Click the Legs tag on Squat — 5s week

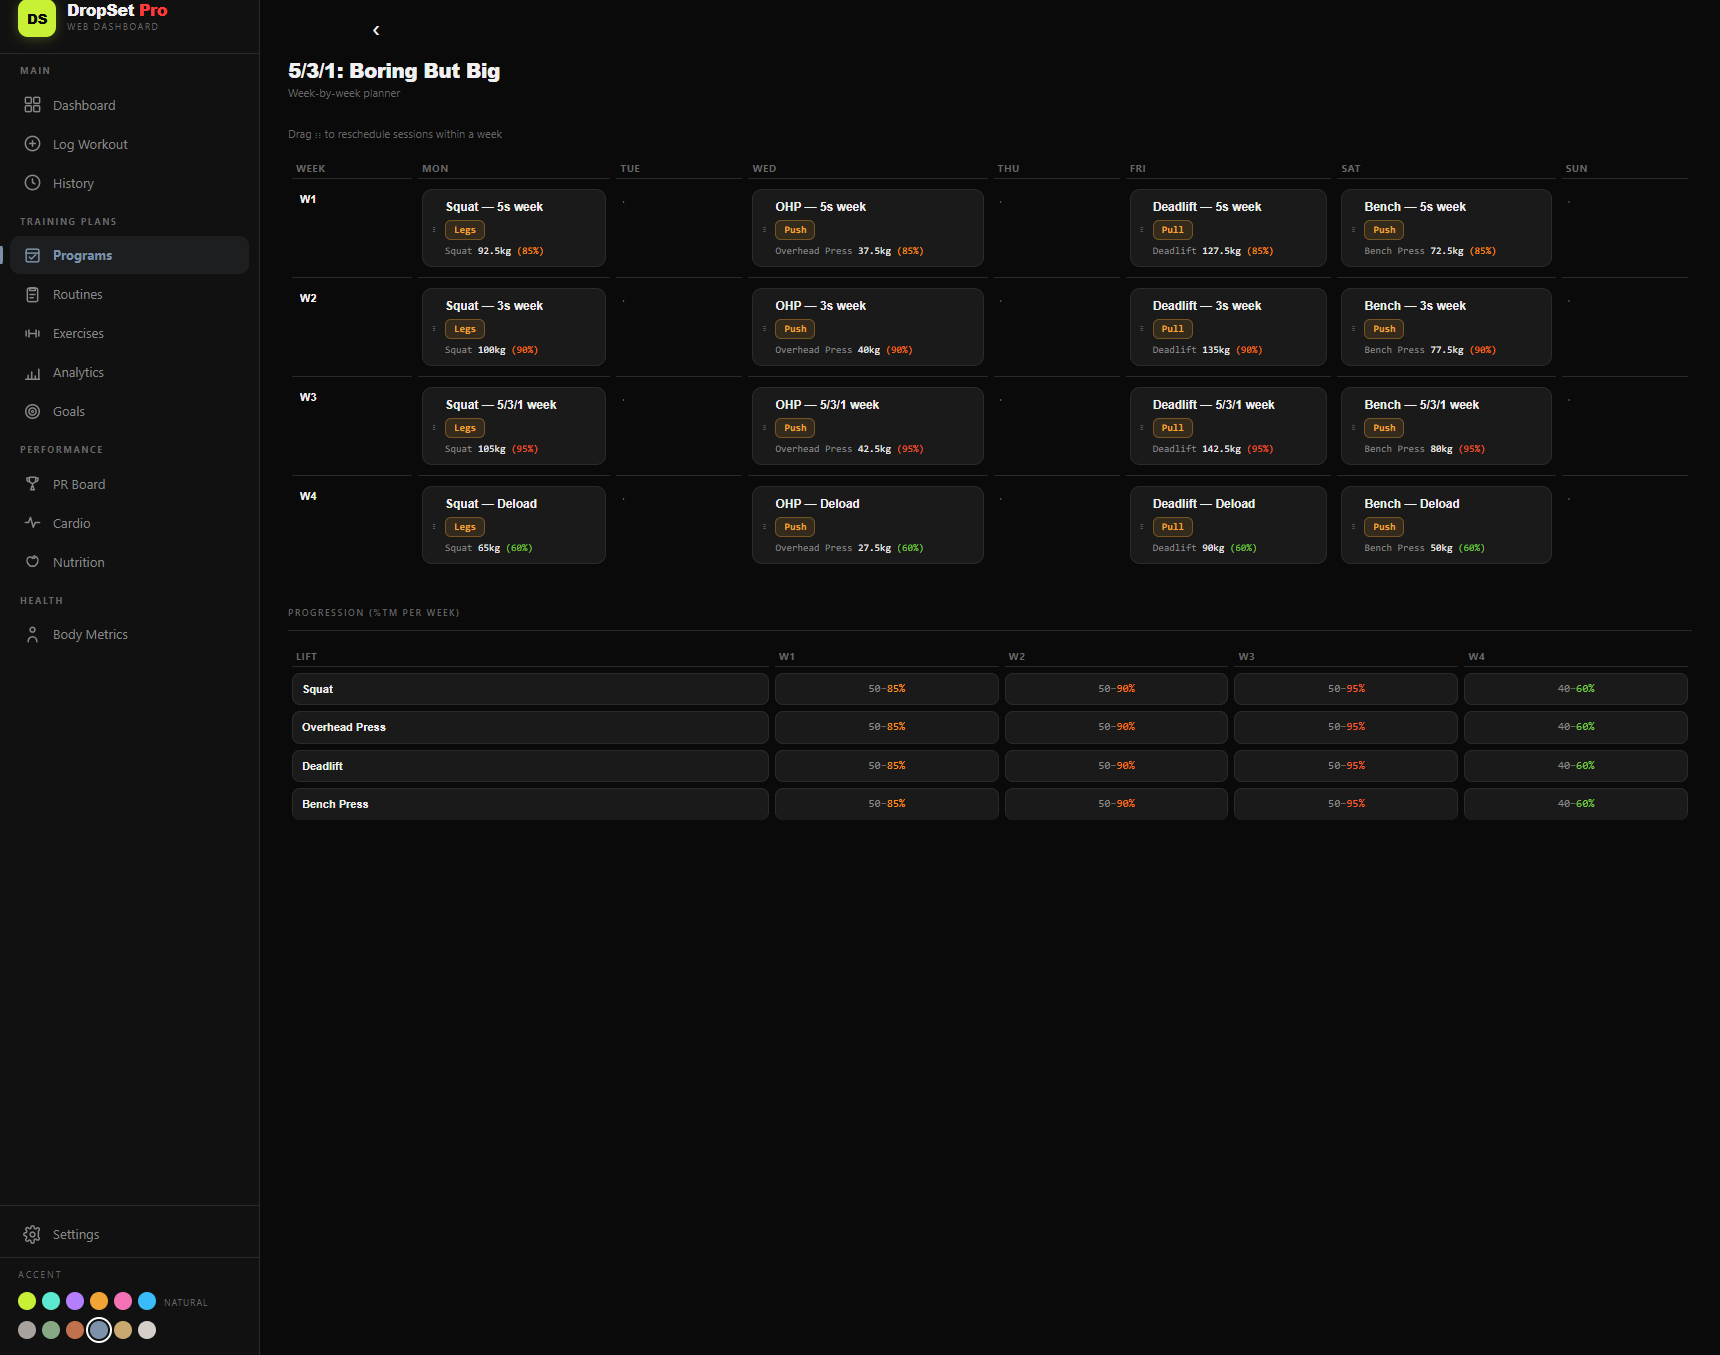click(465, 230)
